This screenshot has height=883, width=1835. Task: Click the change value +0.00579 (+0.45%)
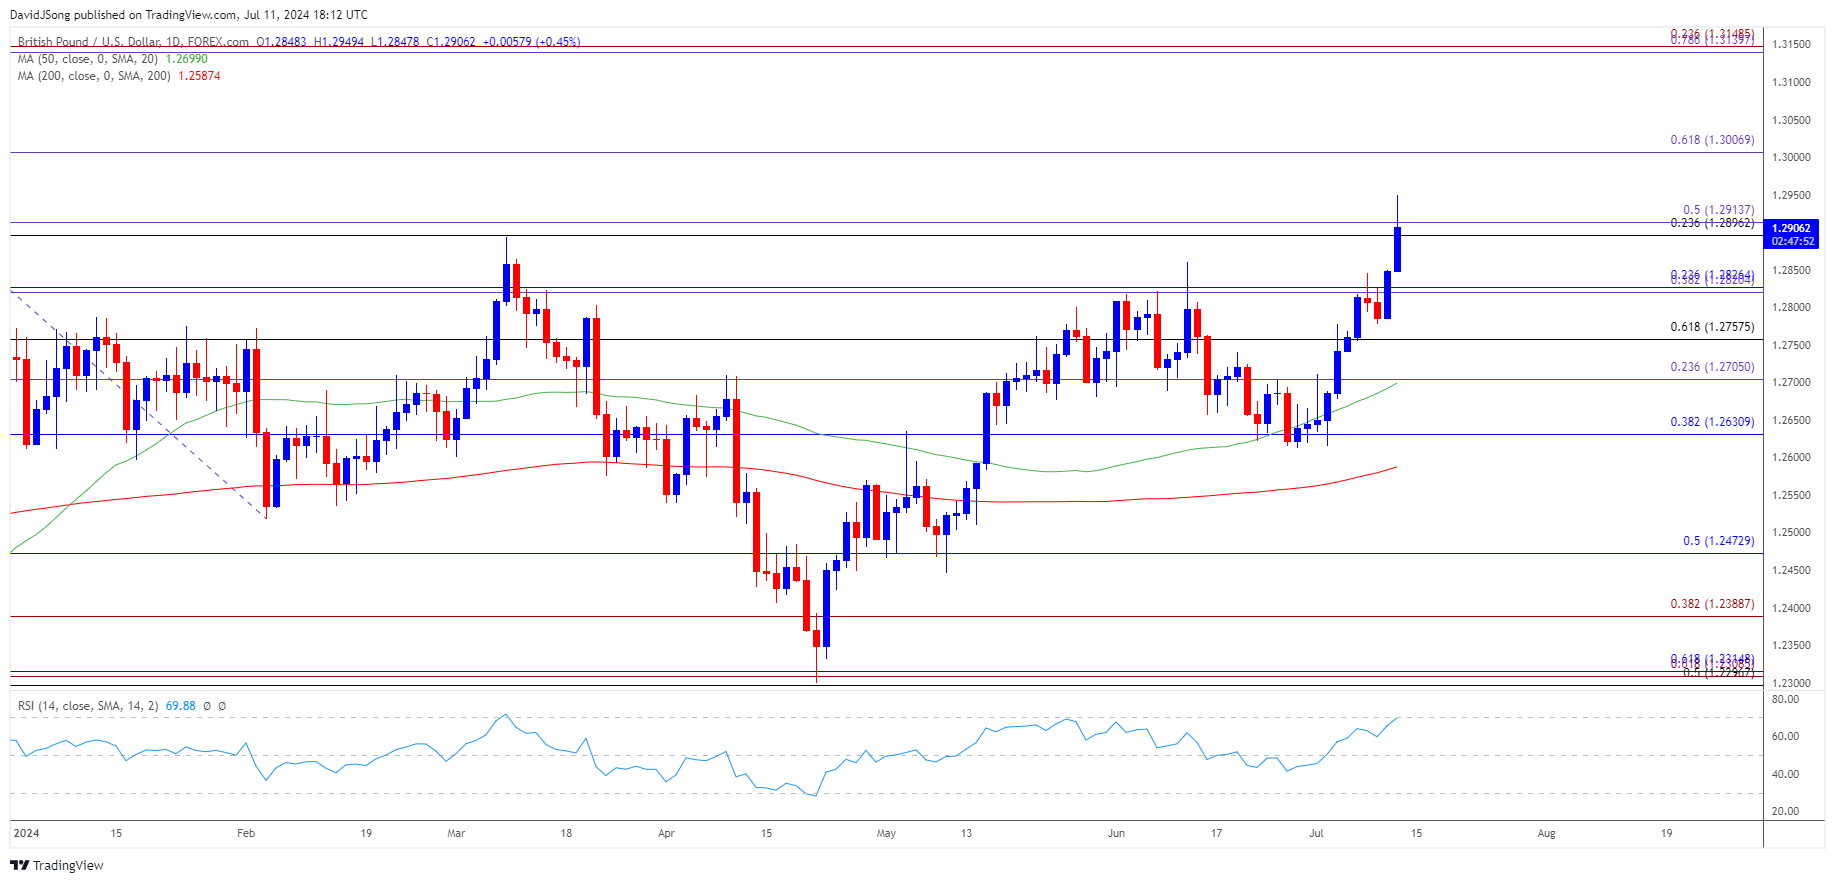click(x=531, y=42)
